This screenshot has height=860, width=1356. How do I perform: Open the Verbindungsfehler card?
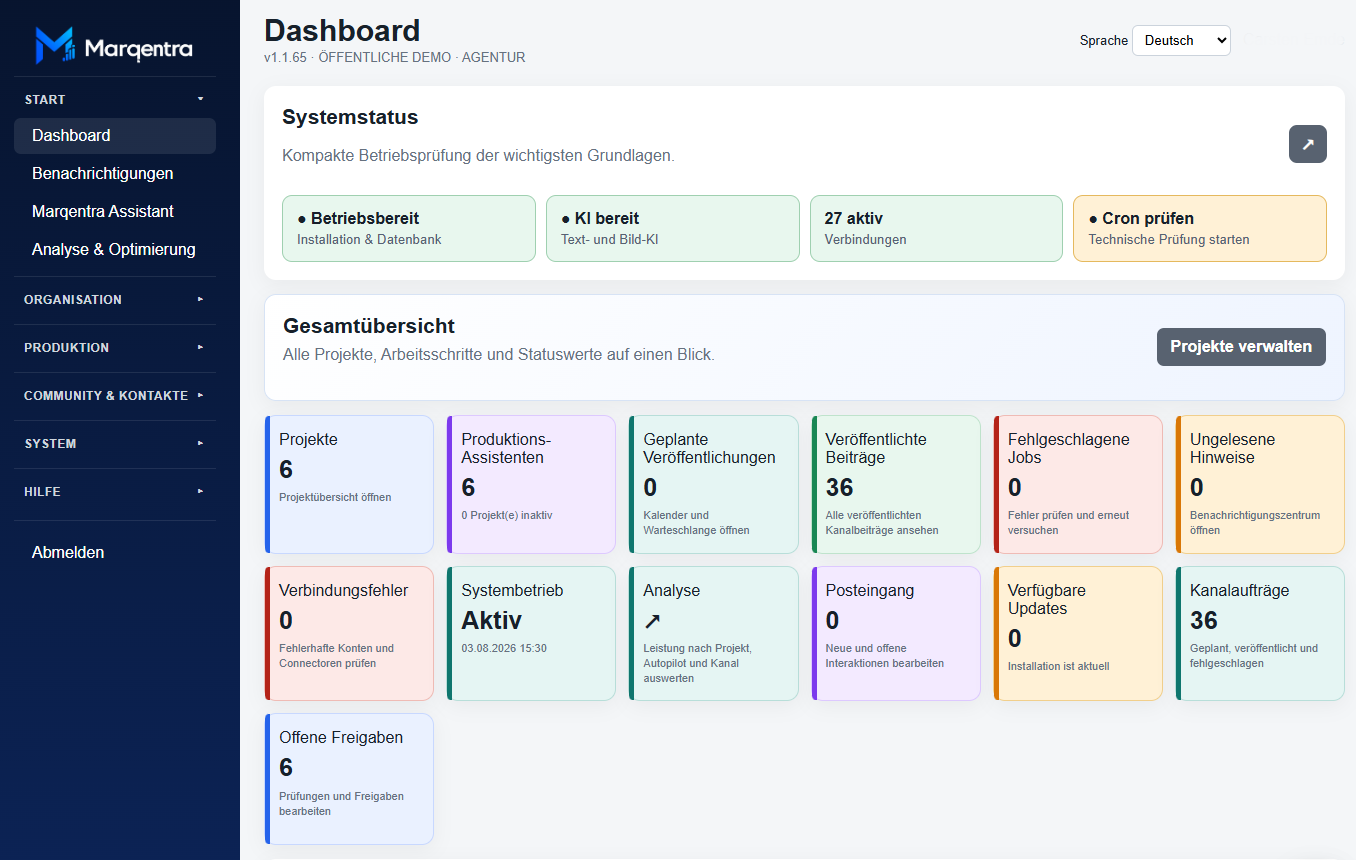pyautogui.click(x=349, y=633)
